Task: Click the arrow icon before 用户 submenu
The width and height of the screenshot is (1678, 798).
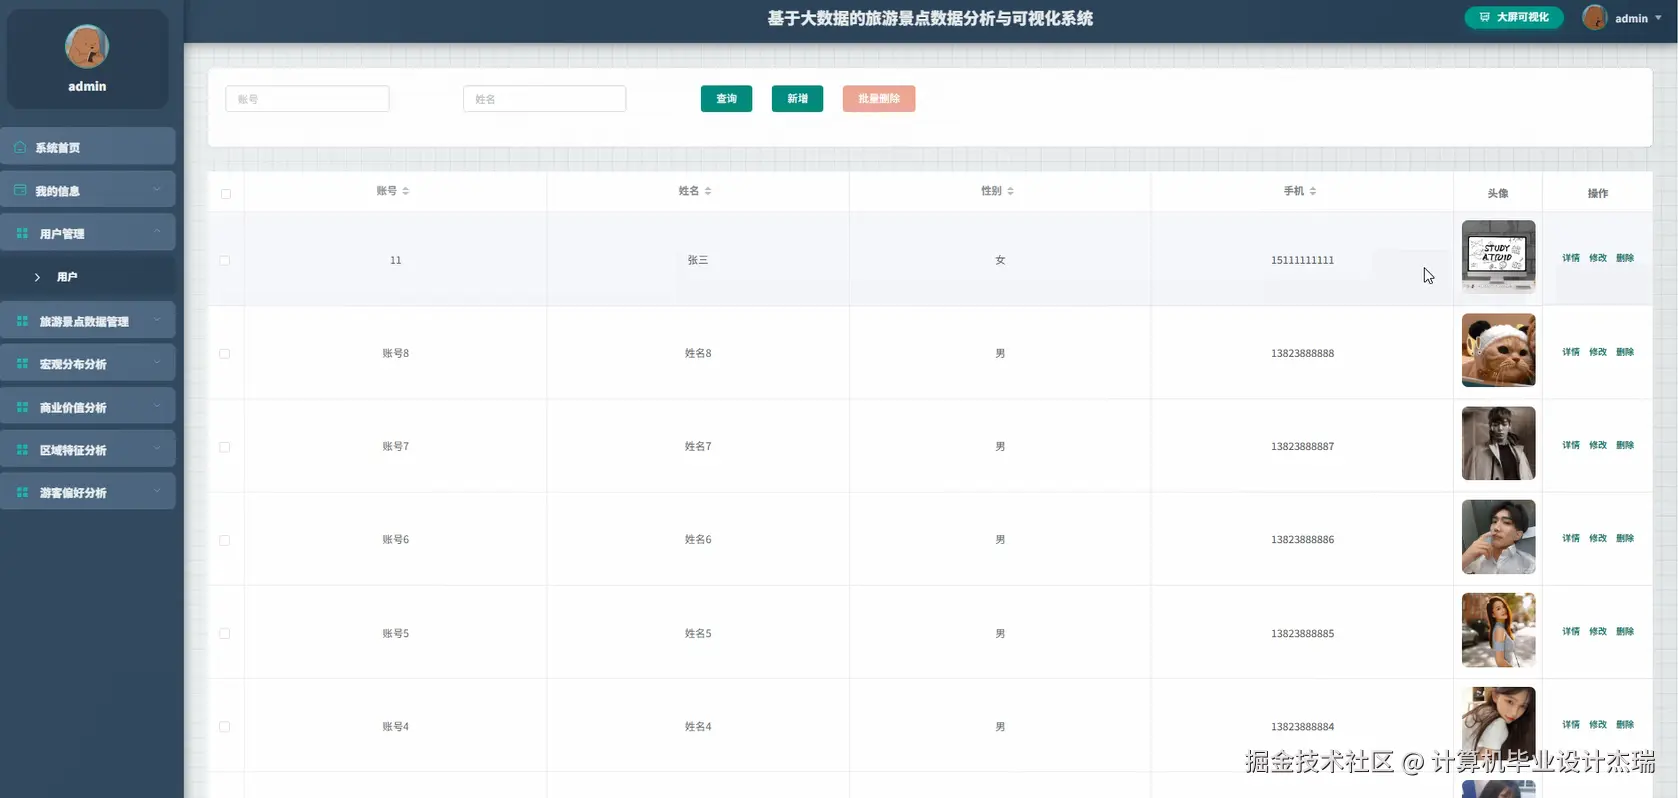Action: pos(37,277)
